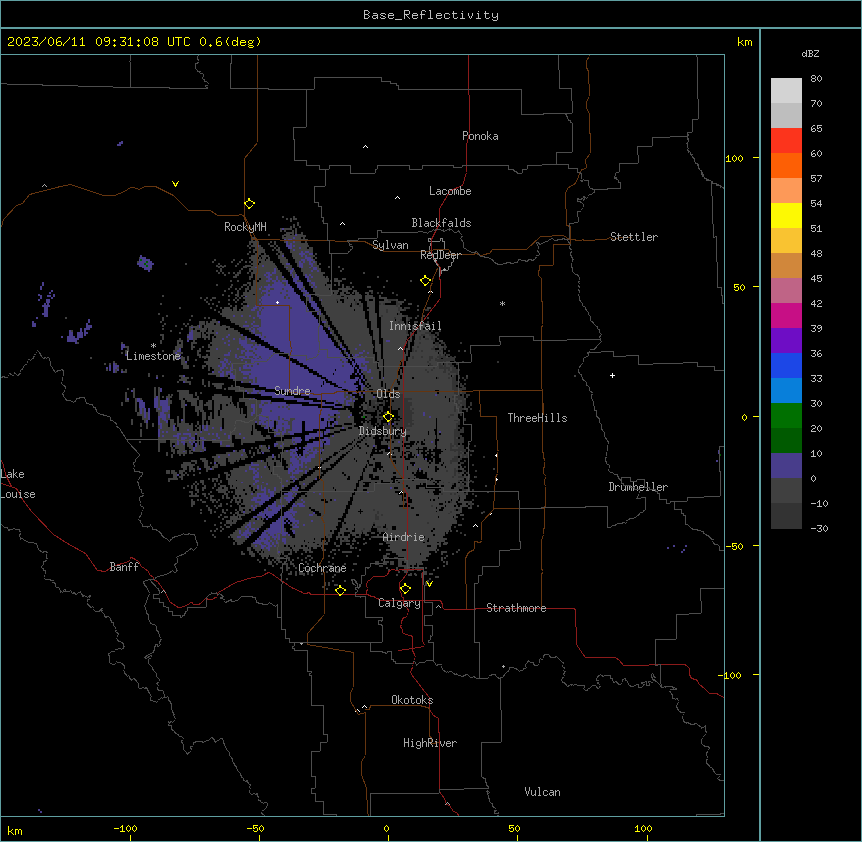The image size is (862, 842).
Task: Click the Airdrie city label
Action: click(x=404, y=537)
